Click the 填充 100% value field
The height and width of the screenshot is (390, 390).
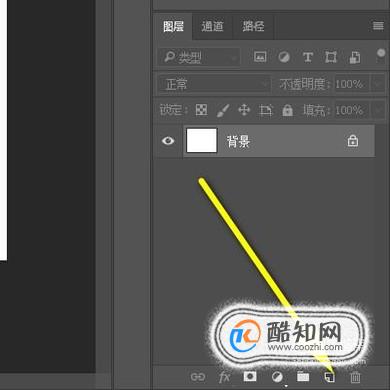pyautogui.click(x=352, y=110)
